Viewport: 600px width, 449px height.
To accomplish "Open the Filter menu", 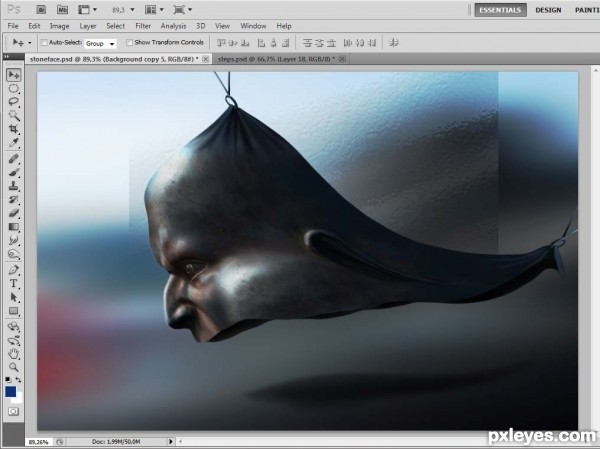I will click(x=143, y=26).
